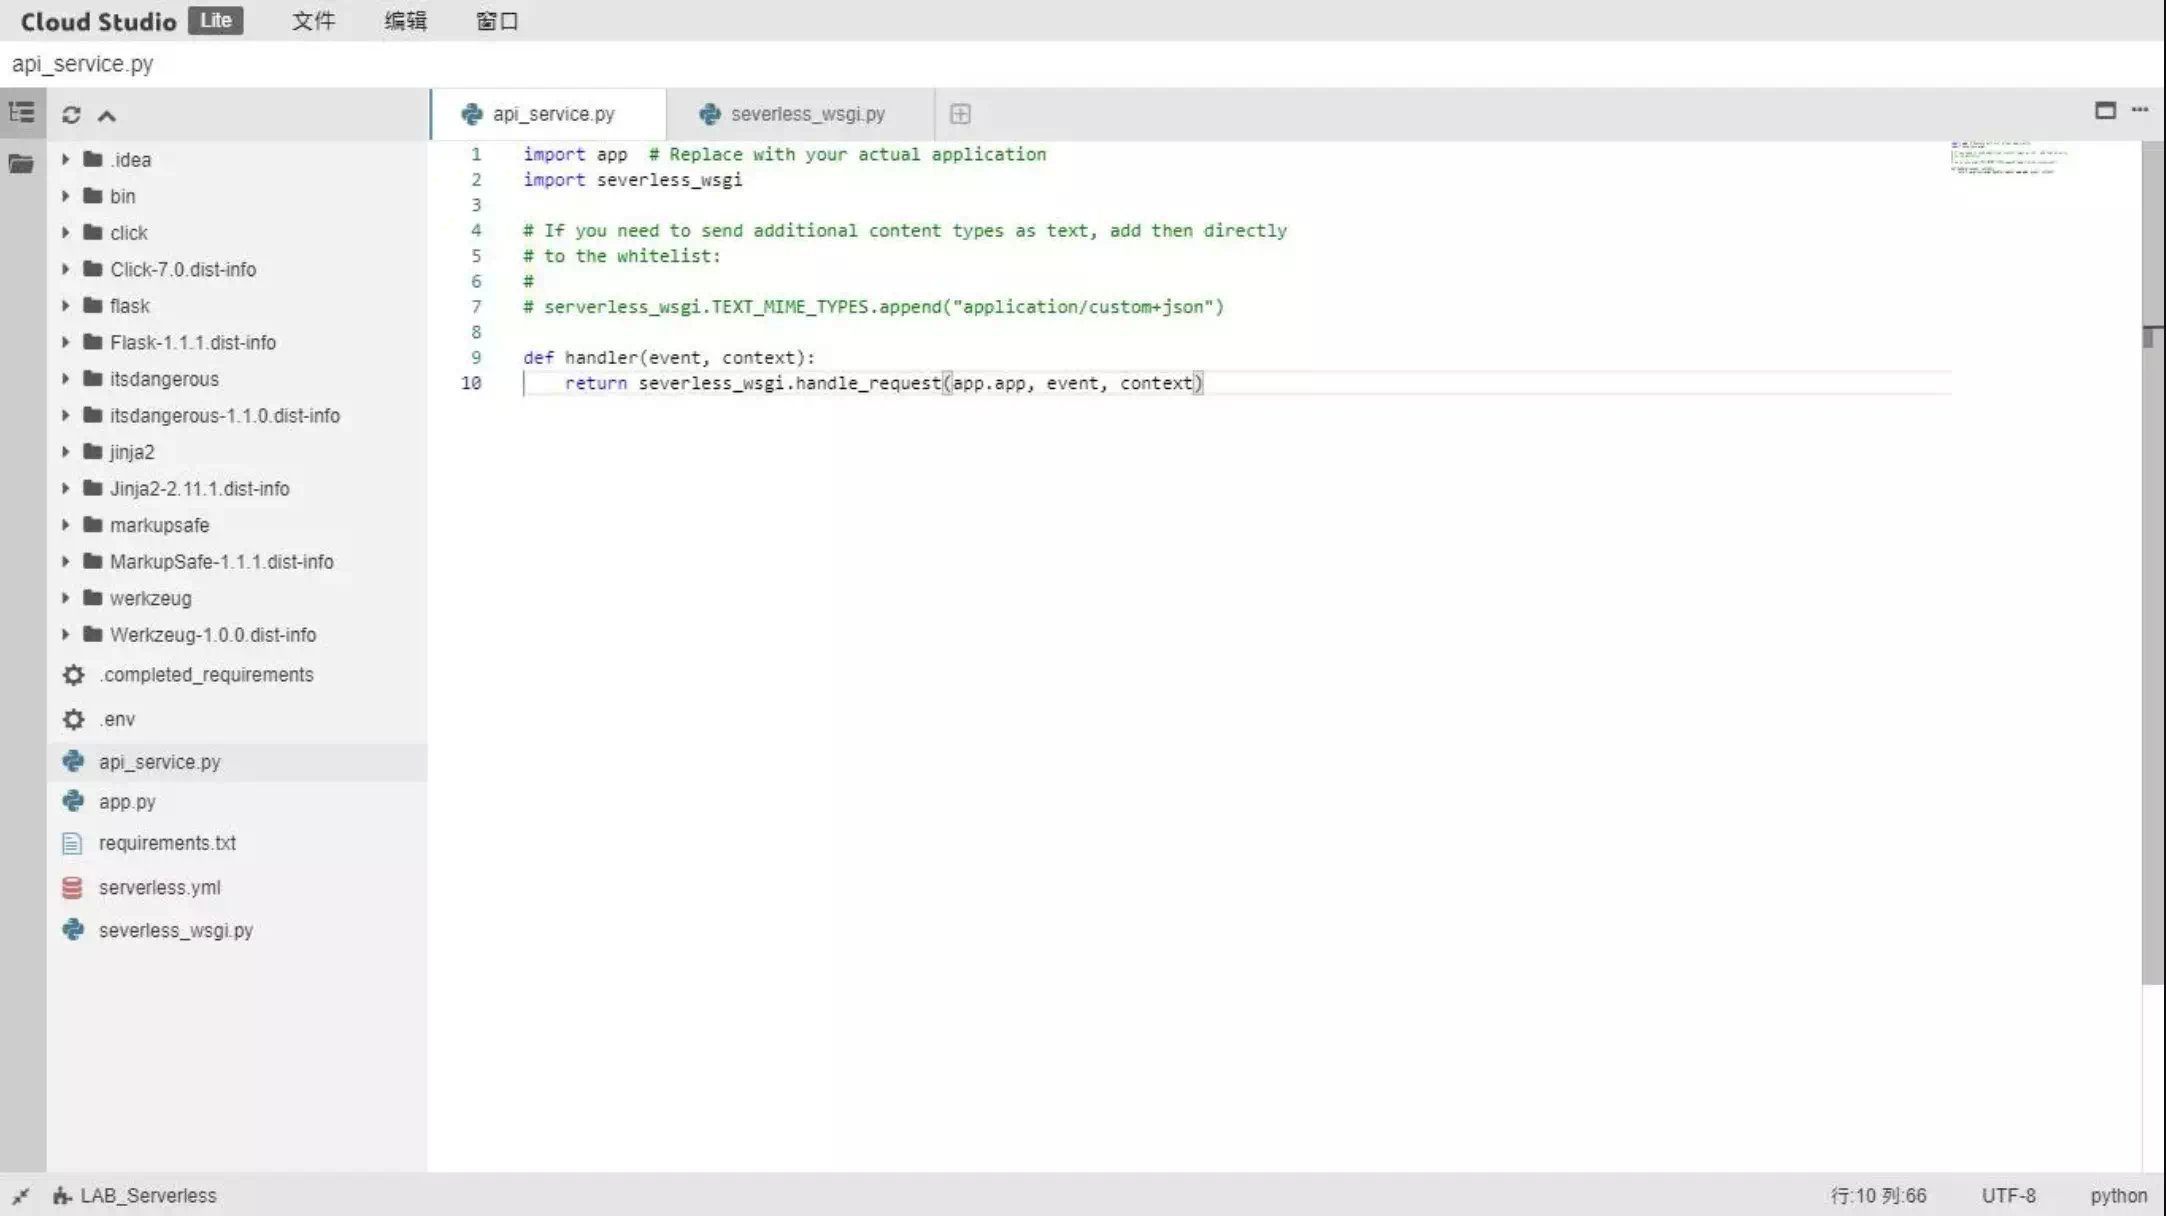The height and width of the screenshot is (1216, 2166).
Task: Refresh the file explorer tree
Action: pos(71,115)
